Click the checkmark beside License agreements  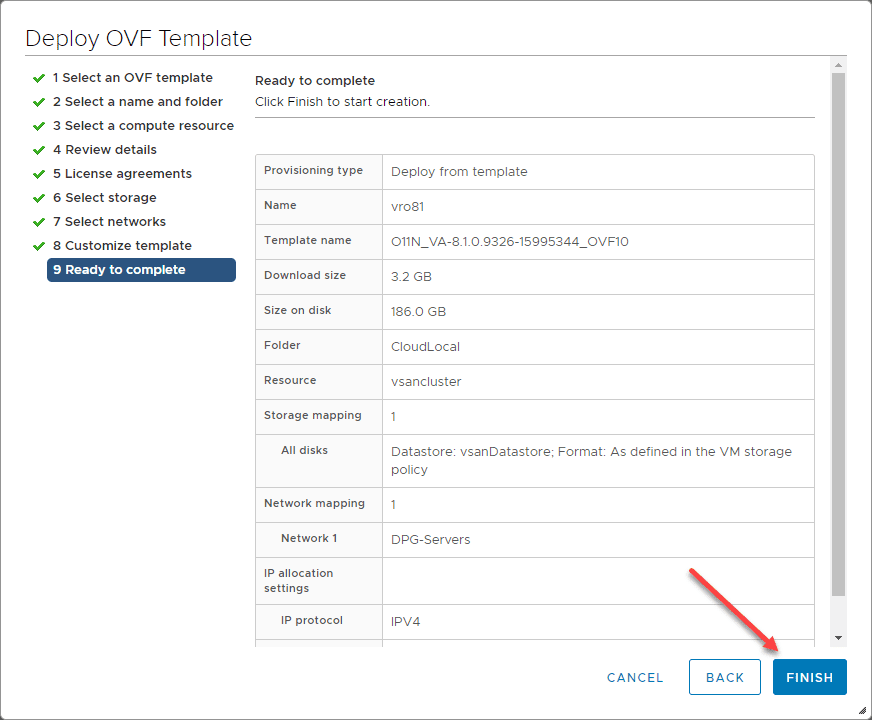[39, 173]
